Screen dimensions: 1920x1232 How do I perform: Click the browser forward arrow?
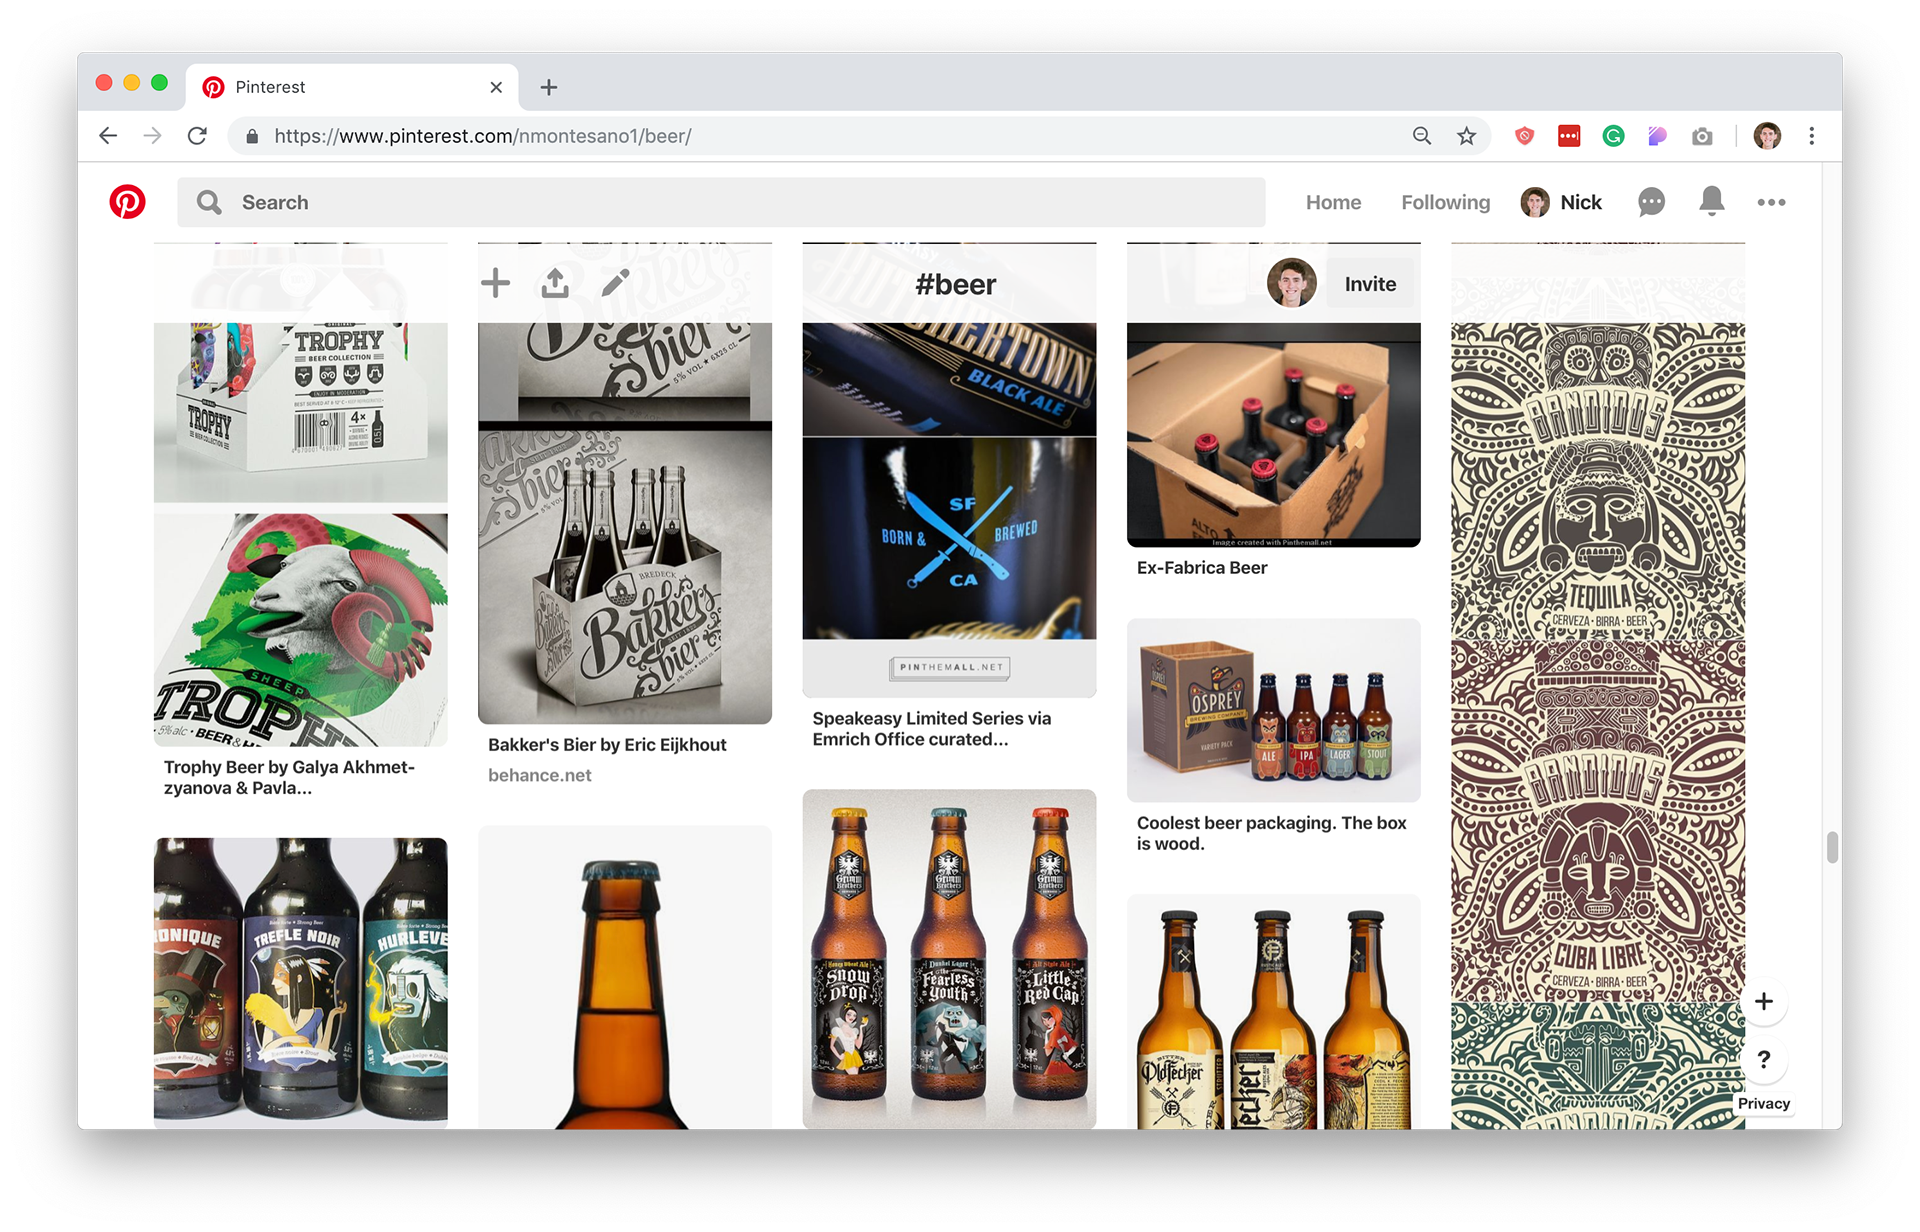tap(152, 136)
